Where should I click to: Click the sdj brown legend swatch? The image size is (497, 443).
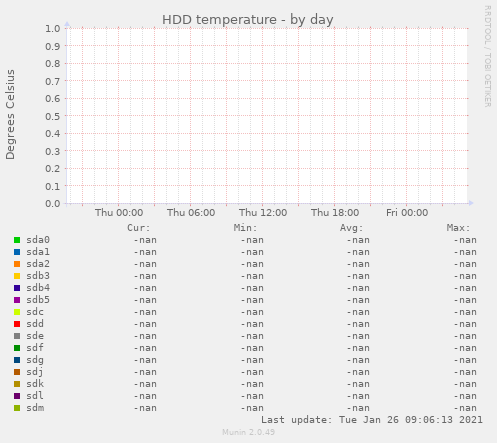point(17,372)
